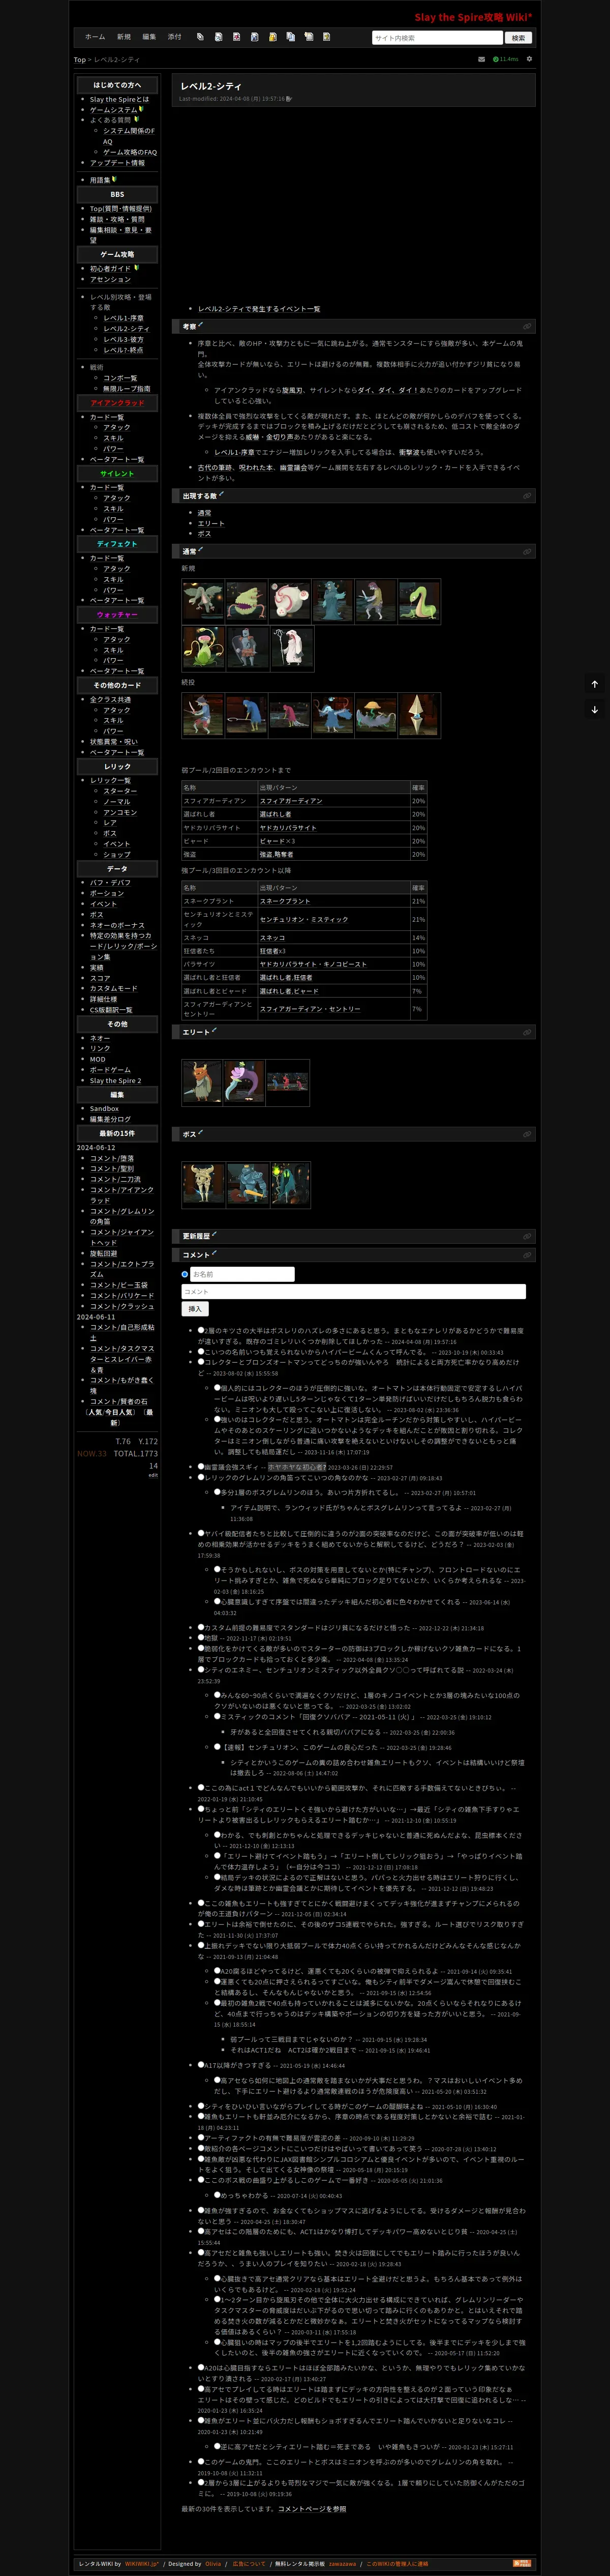610x2576 pixels.
Task: Click the pencil edit icon beside 更新履歴 heading
Action: (214, 1234)
